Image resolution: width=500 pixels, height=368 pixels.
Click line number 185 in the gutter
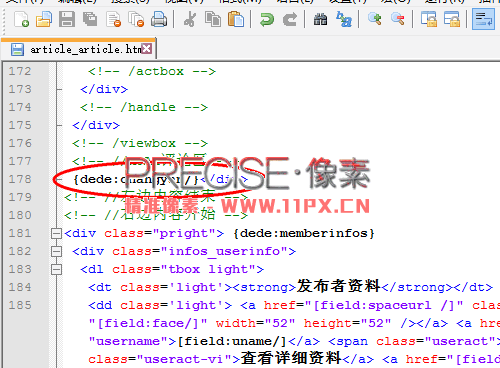20,305
